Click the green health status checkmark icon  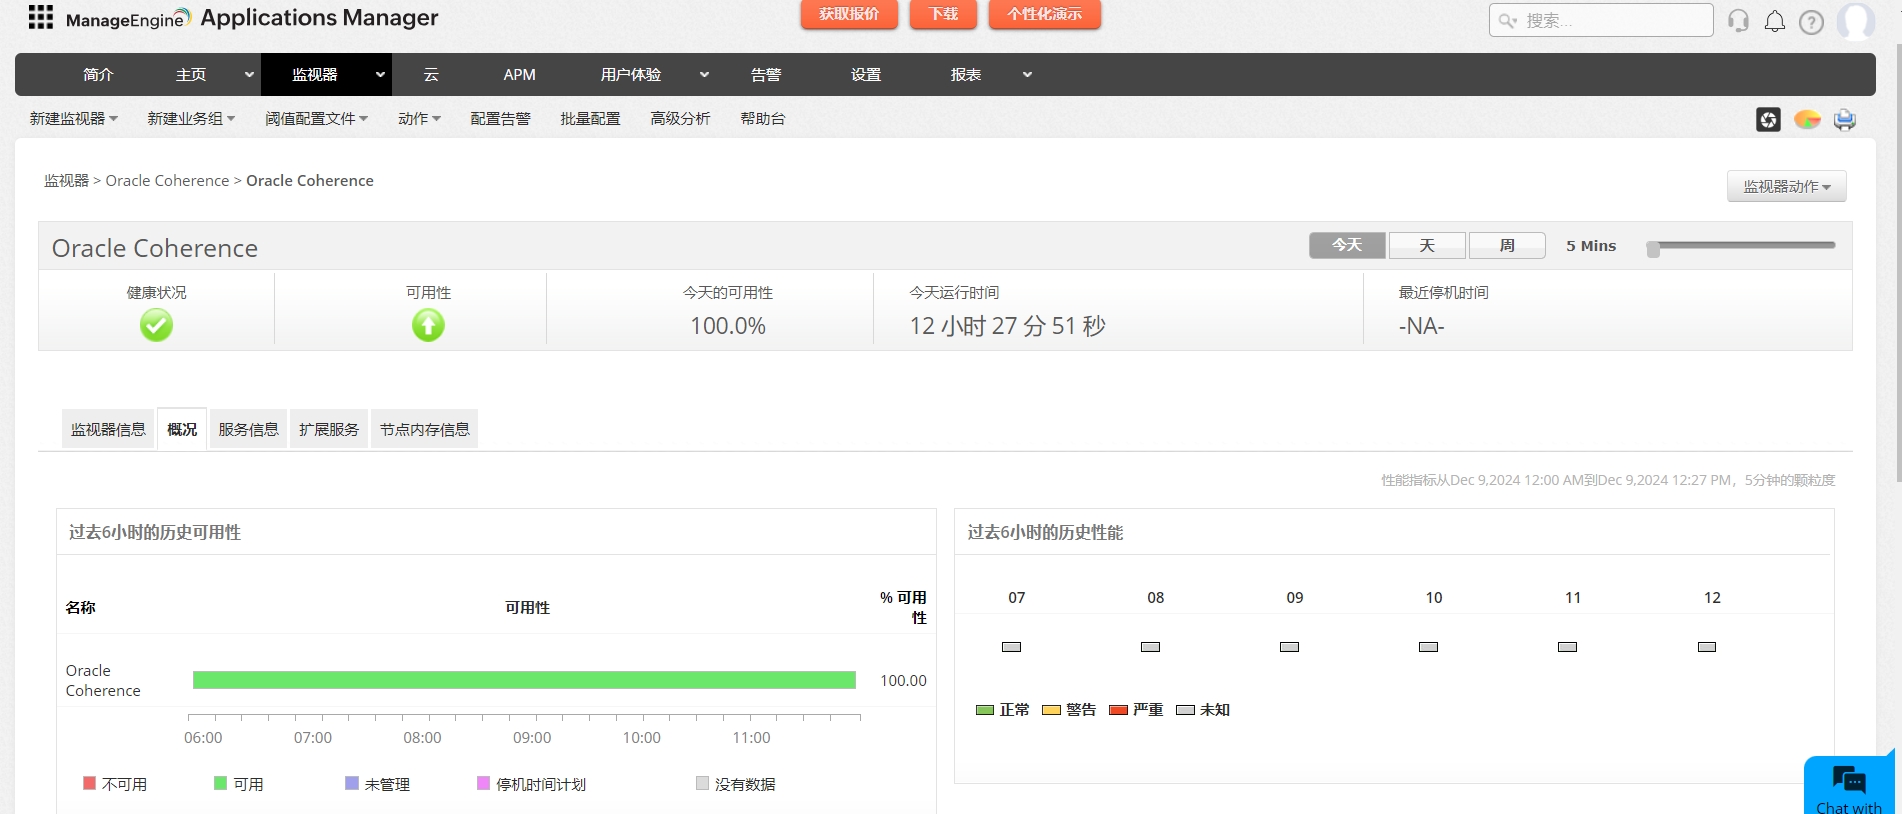click(156, 325)
